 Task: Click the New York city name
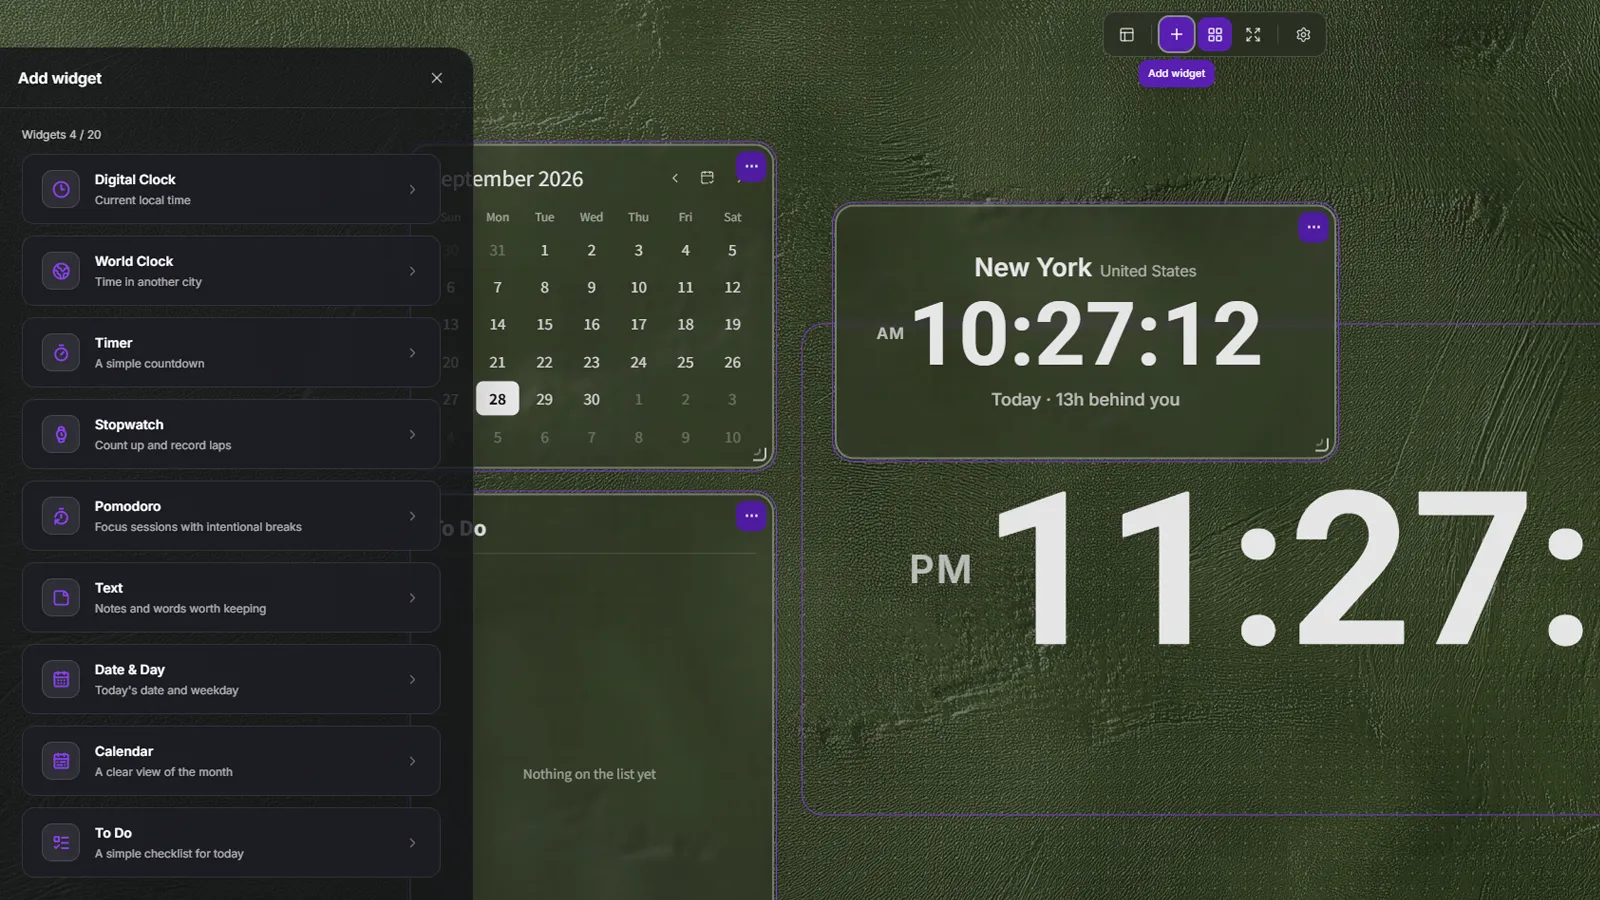pyautogui.click(x=1033, y=268)
